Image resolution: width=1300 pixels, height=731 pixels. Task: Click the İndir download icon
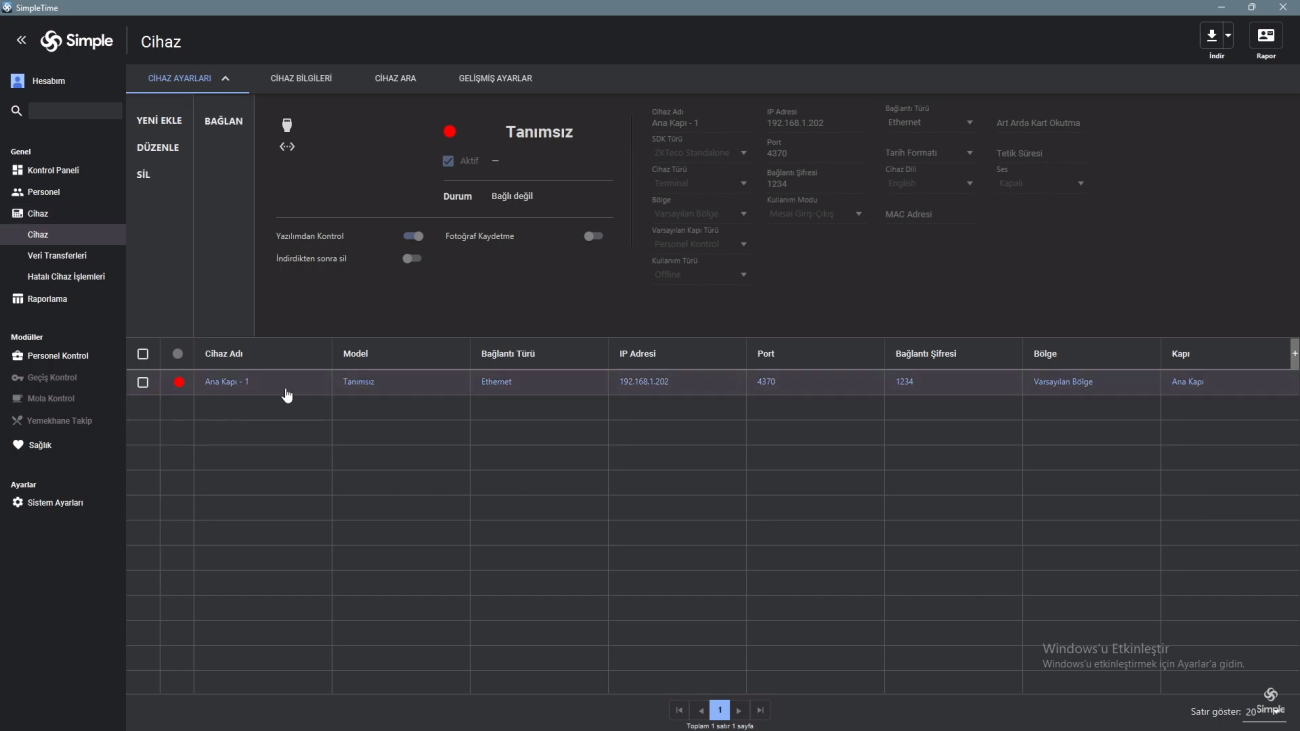[1211, 36]
